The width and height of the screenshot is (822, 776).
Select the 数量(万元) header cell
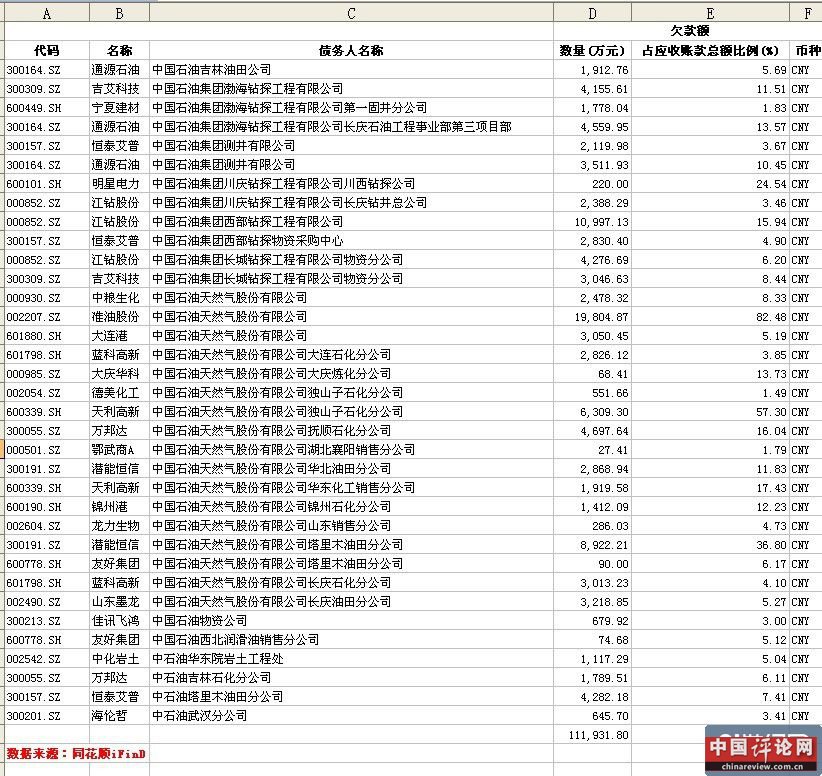pyautogui.click(x=592, y=50)
